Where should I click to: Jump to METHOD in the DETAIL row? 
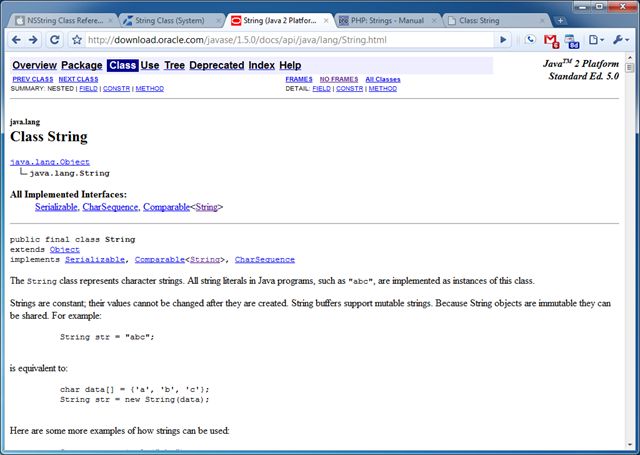[x=383, y=89]
